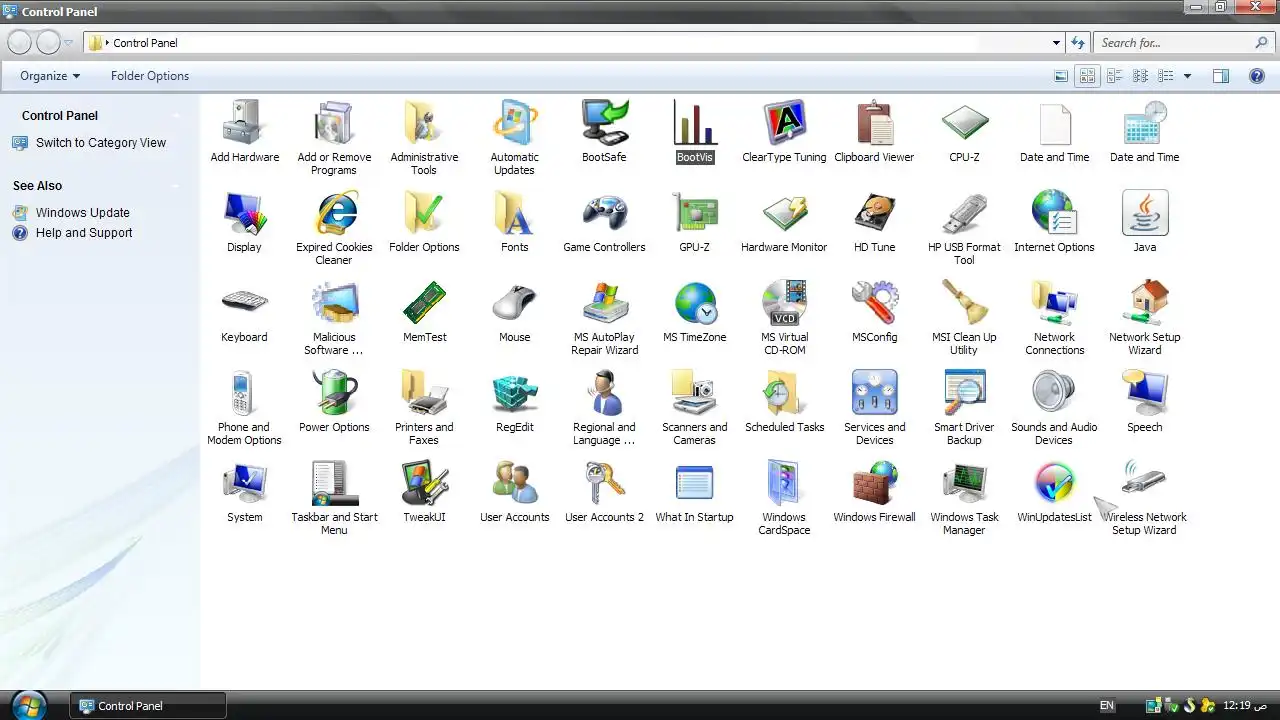Screen dimensions: 1280x720
Task: Open the views options dropdown arrow
Action: [1187, 76]
